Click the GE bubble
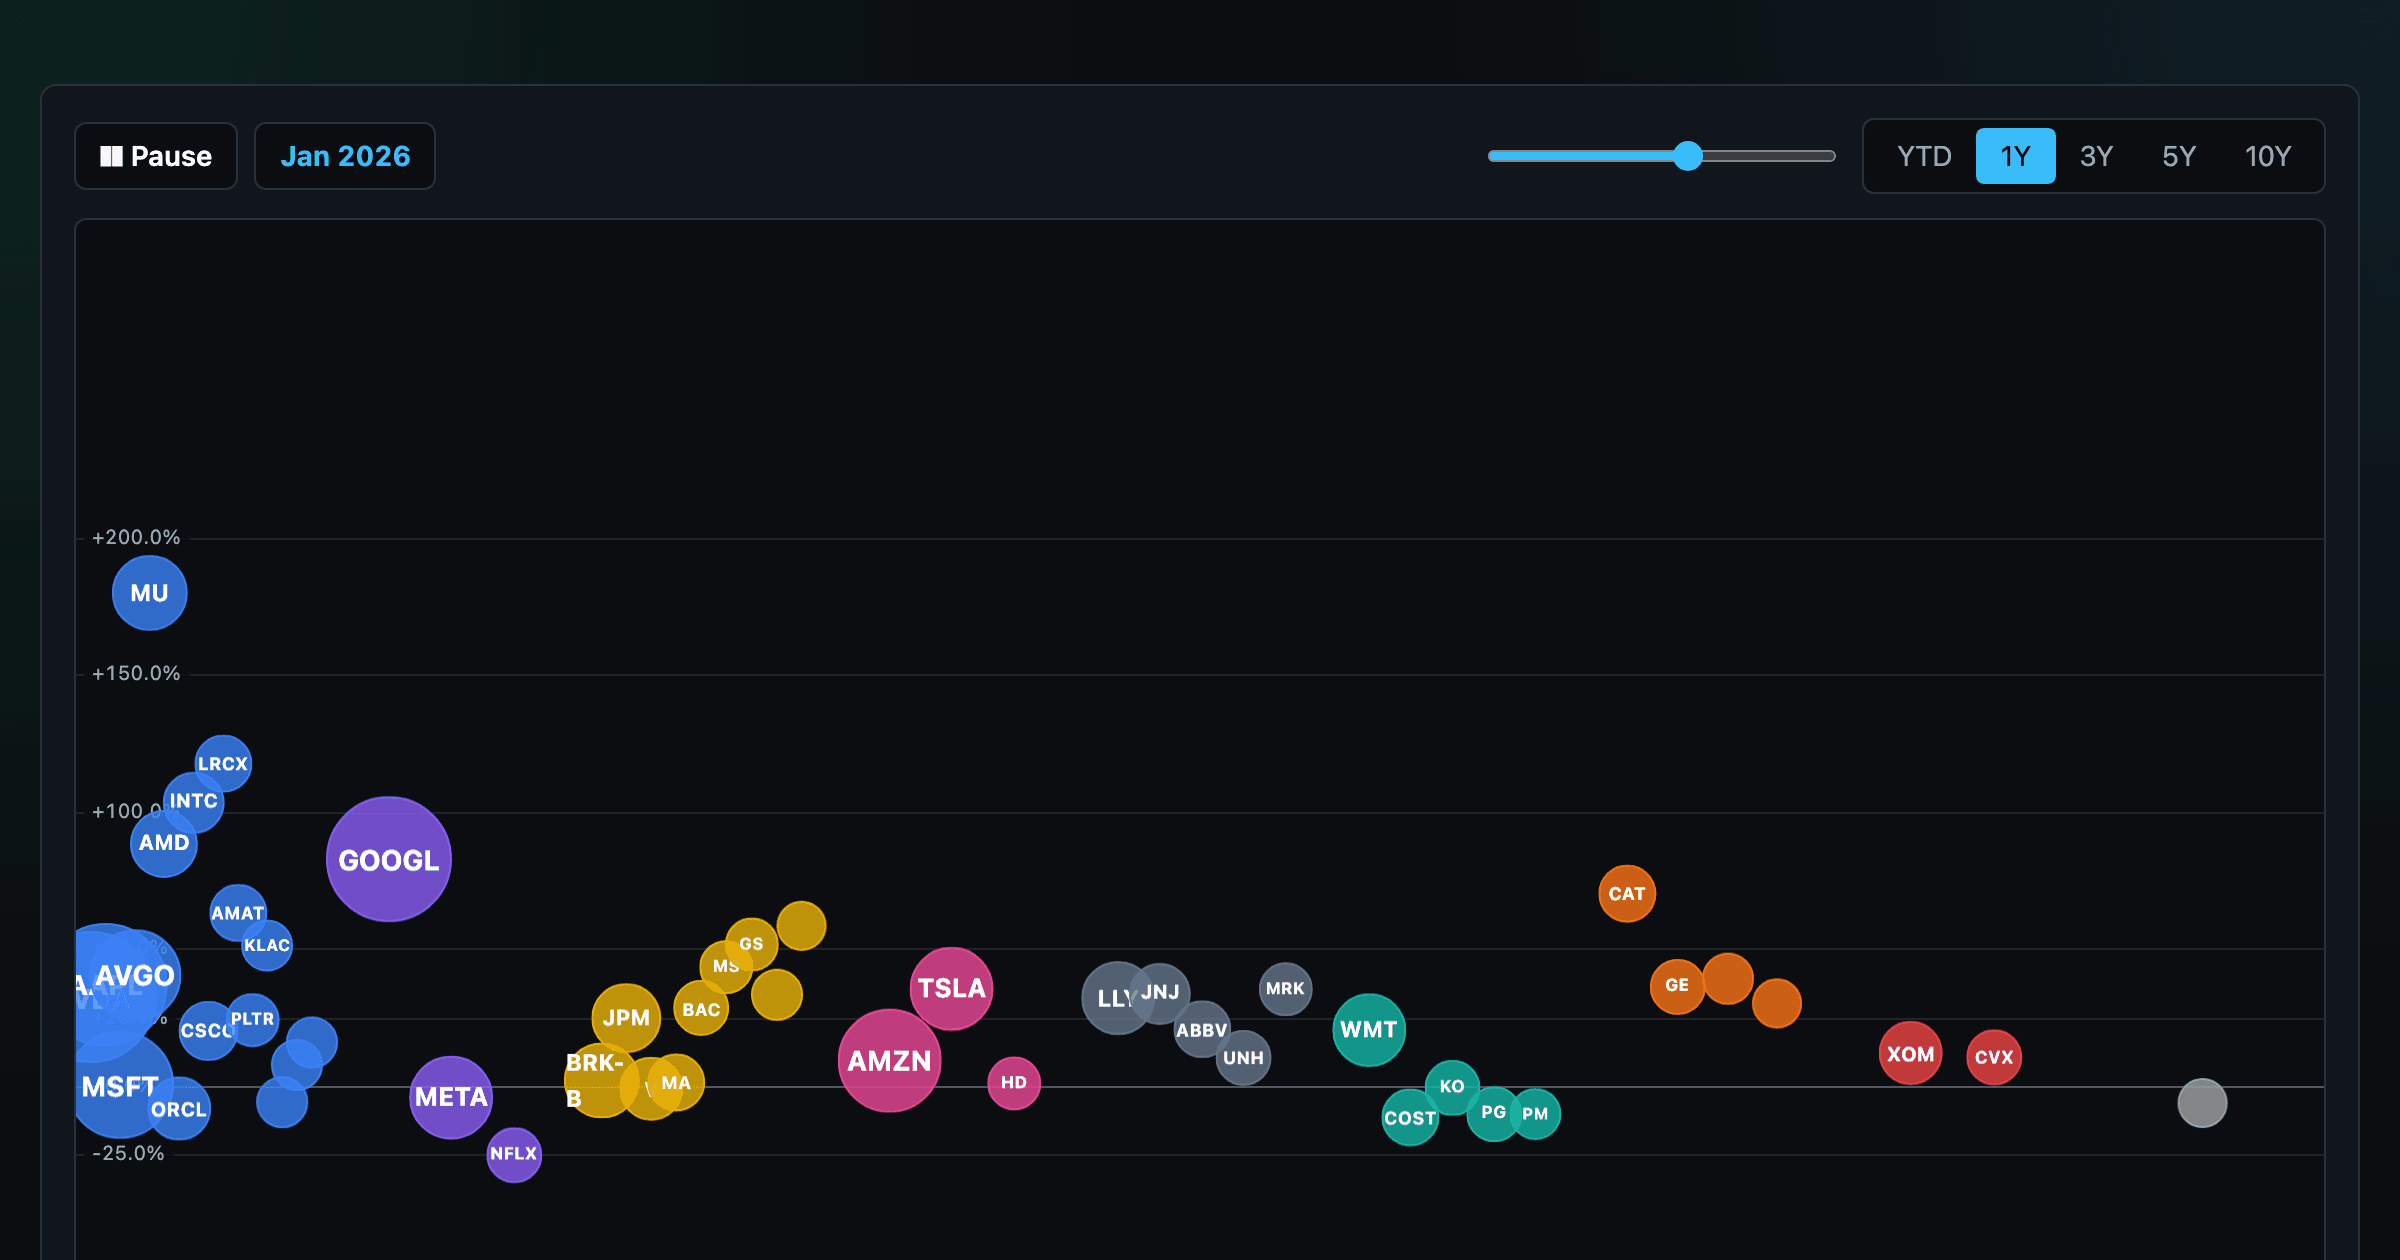2400x1260 pixels. [1677, 986]
